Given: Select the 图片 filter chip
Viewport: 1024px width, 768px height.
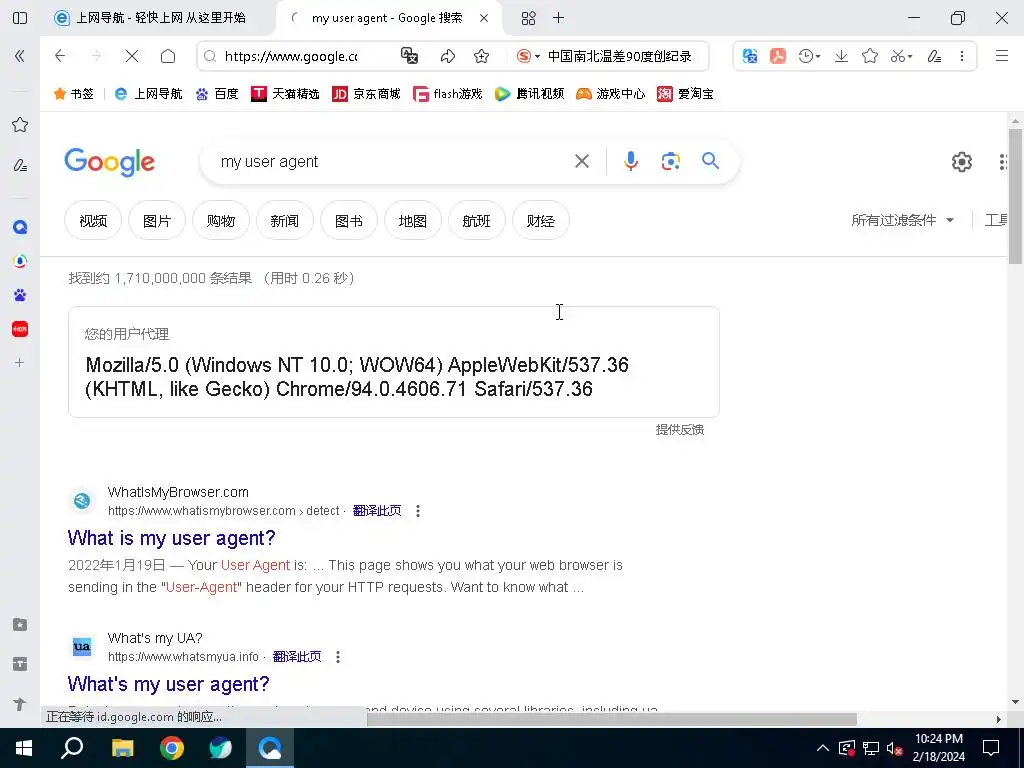Looking at the screenshot, I should coord(157,221).
